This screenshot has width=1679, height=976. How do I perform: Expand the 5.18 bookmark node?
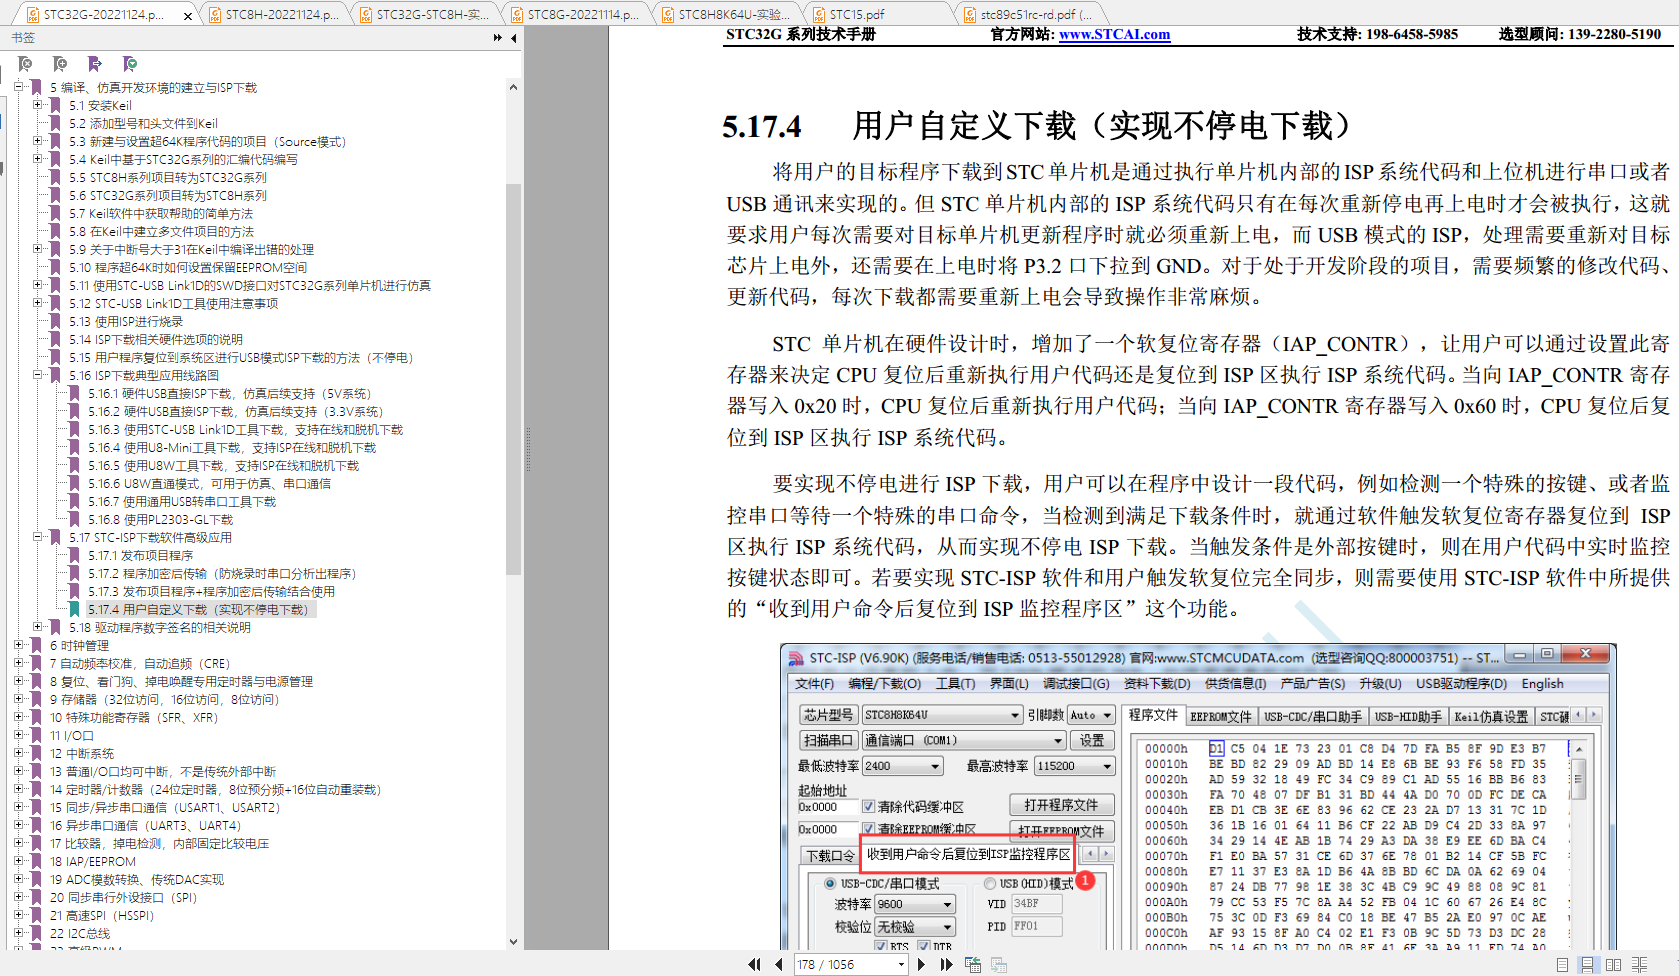[37, 627]
